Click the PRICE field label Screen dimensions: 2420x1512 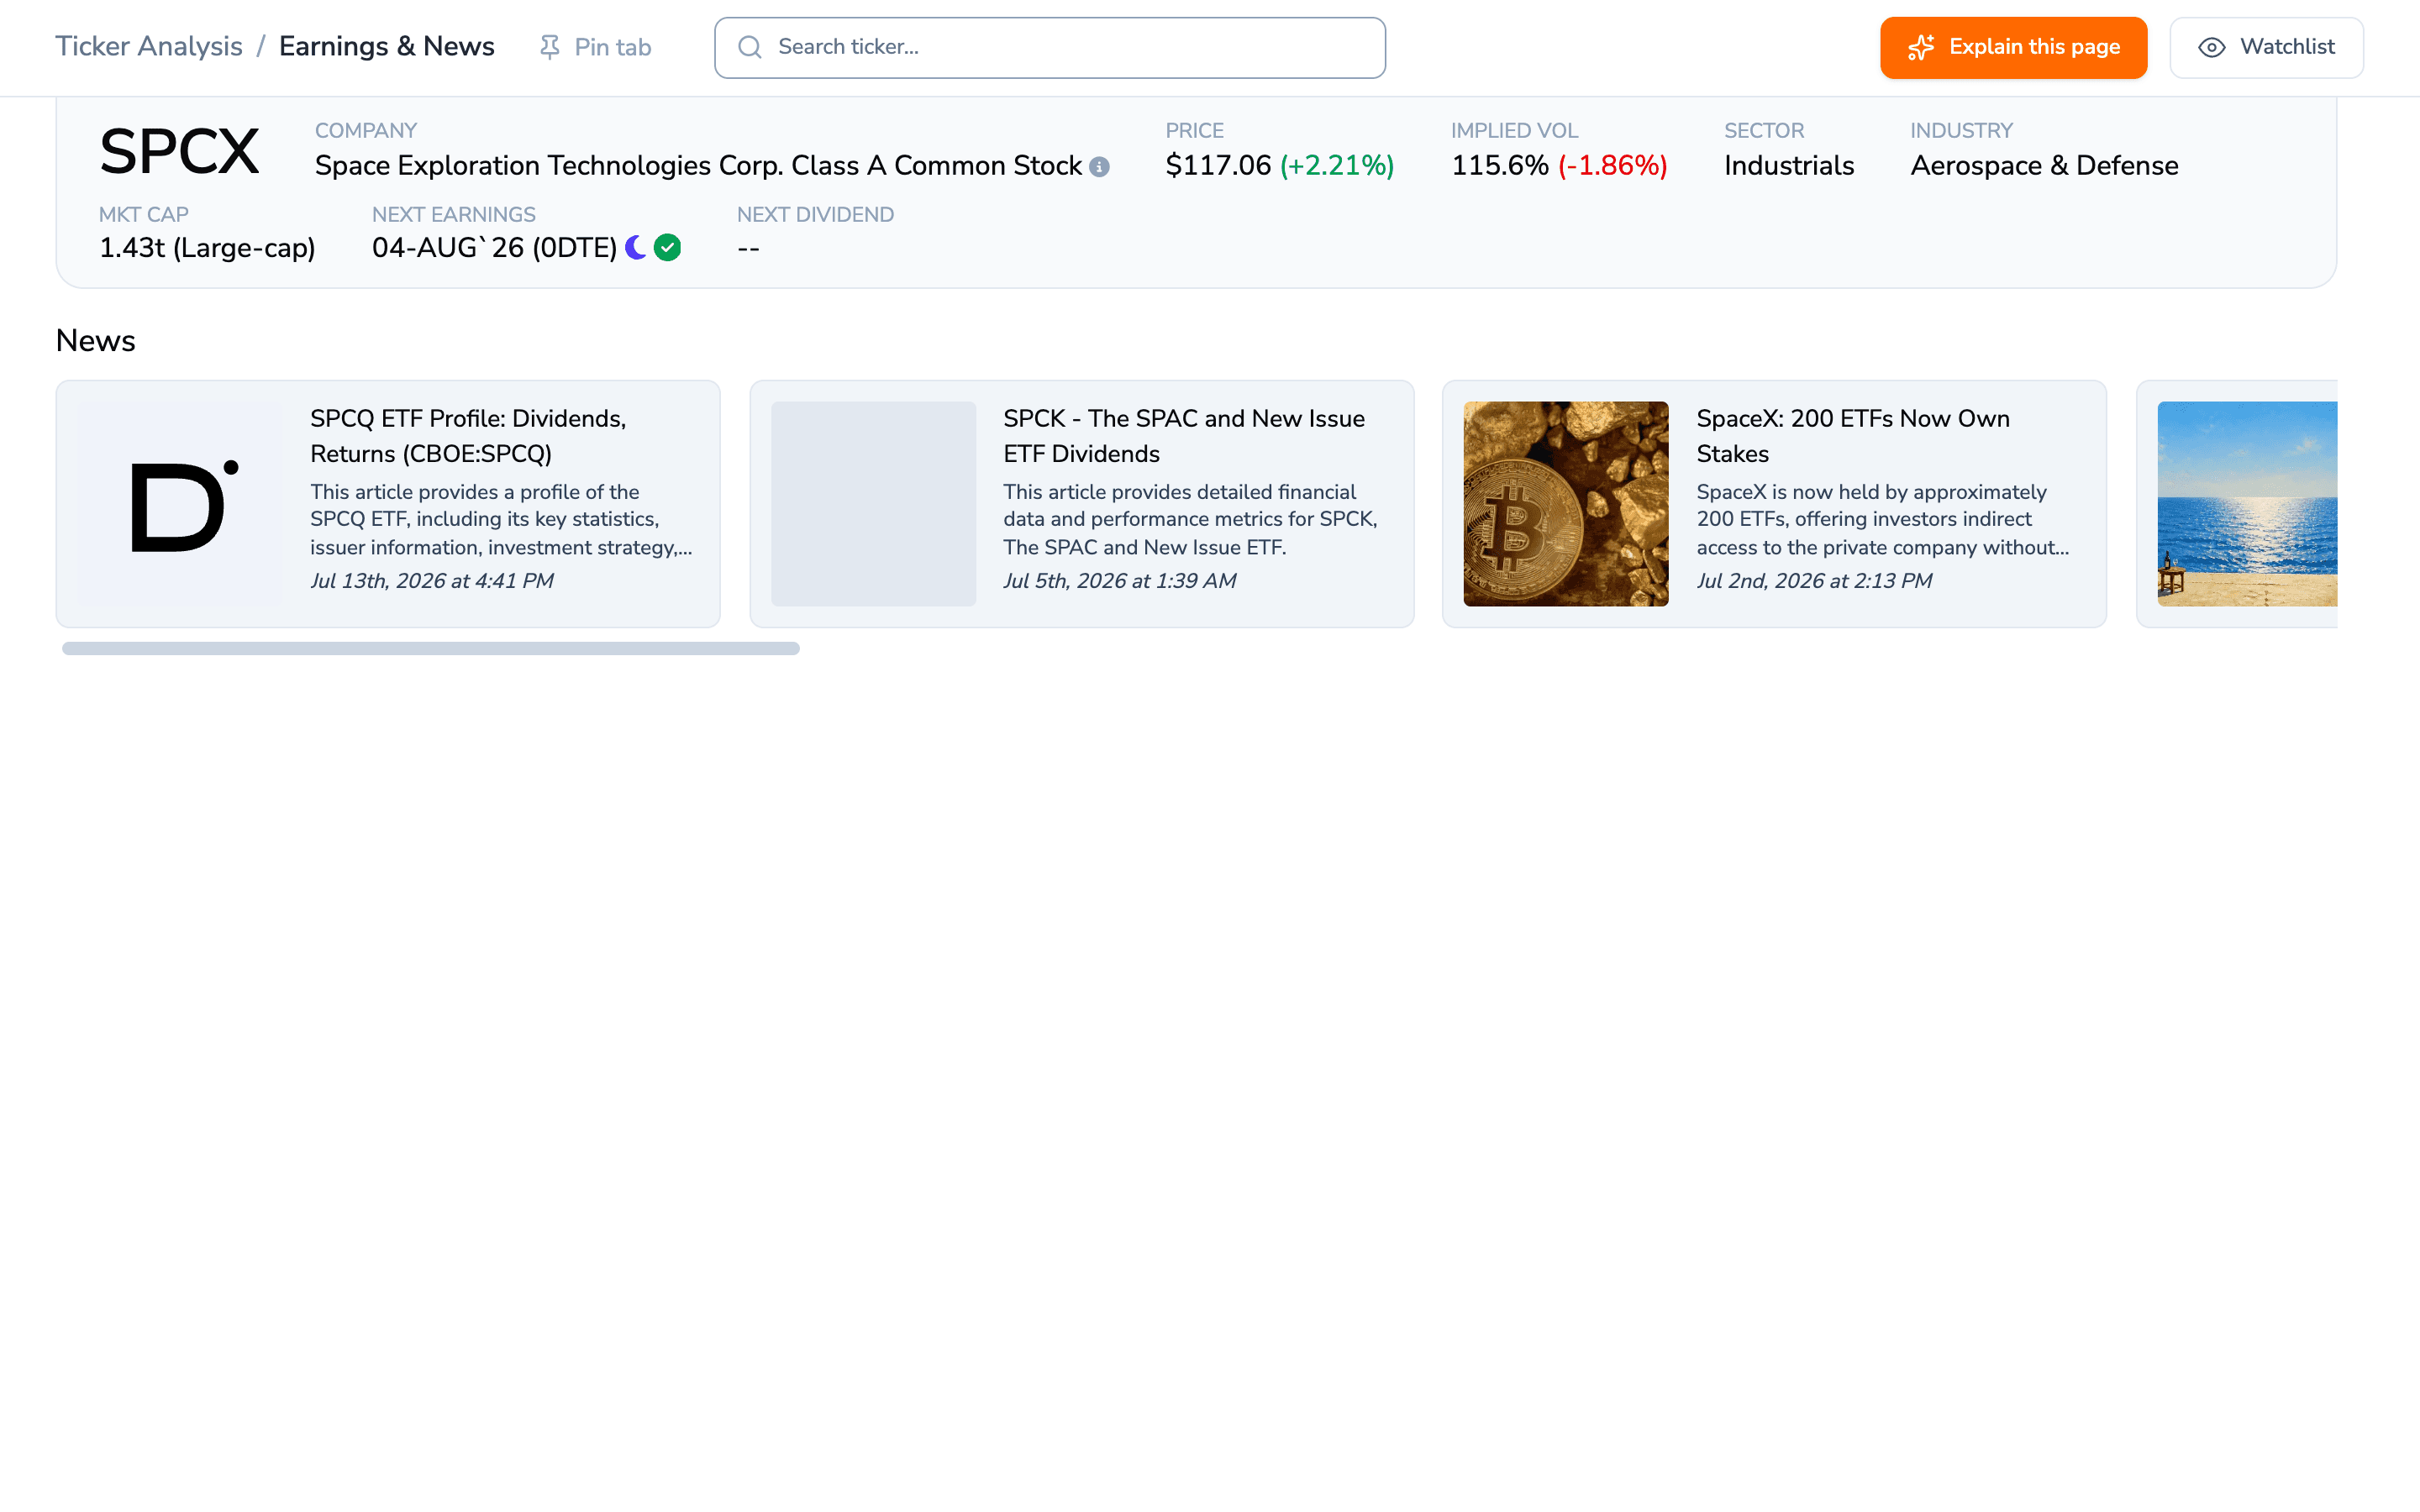1194,131
